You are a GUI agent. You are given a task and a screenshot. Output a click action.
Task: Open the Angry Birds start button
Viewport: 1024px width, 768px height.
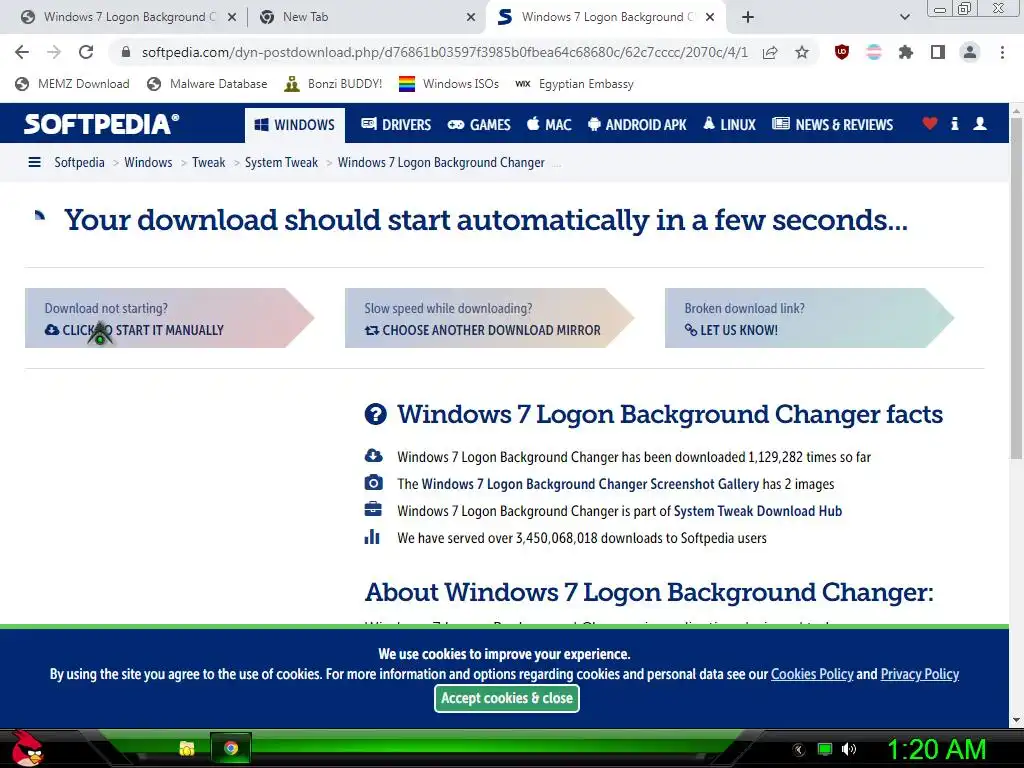click(x=27, y=748)
